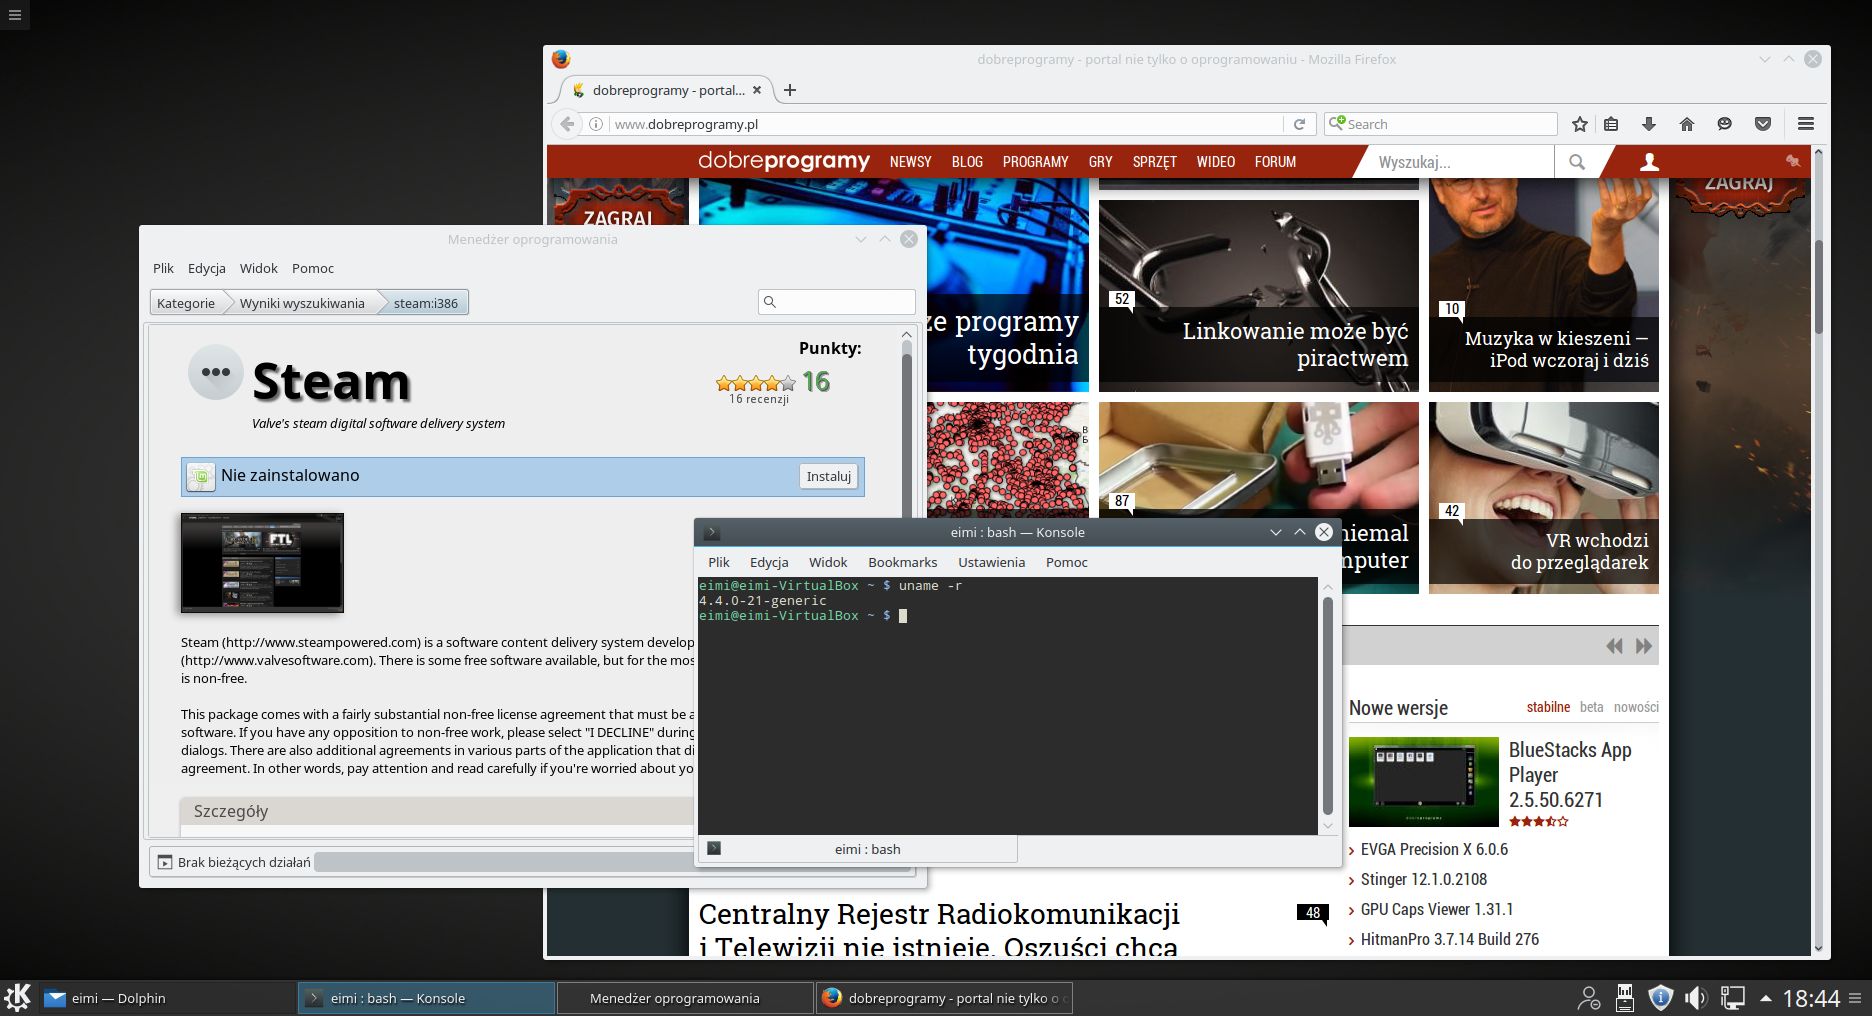Click the Konsole vertical scrollbar
Viewport: 1872px width, 1016px height.
tap(1328, 705)
